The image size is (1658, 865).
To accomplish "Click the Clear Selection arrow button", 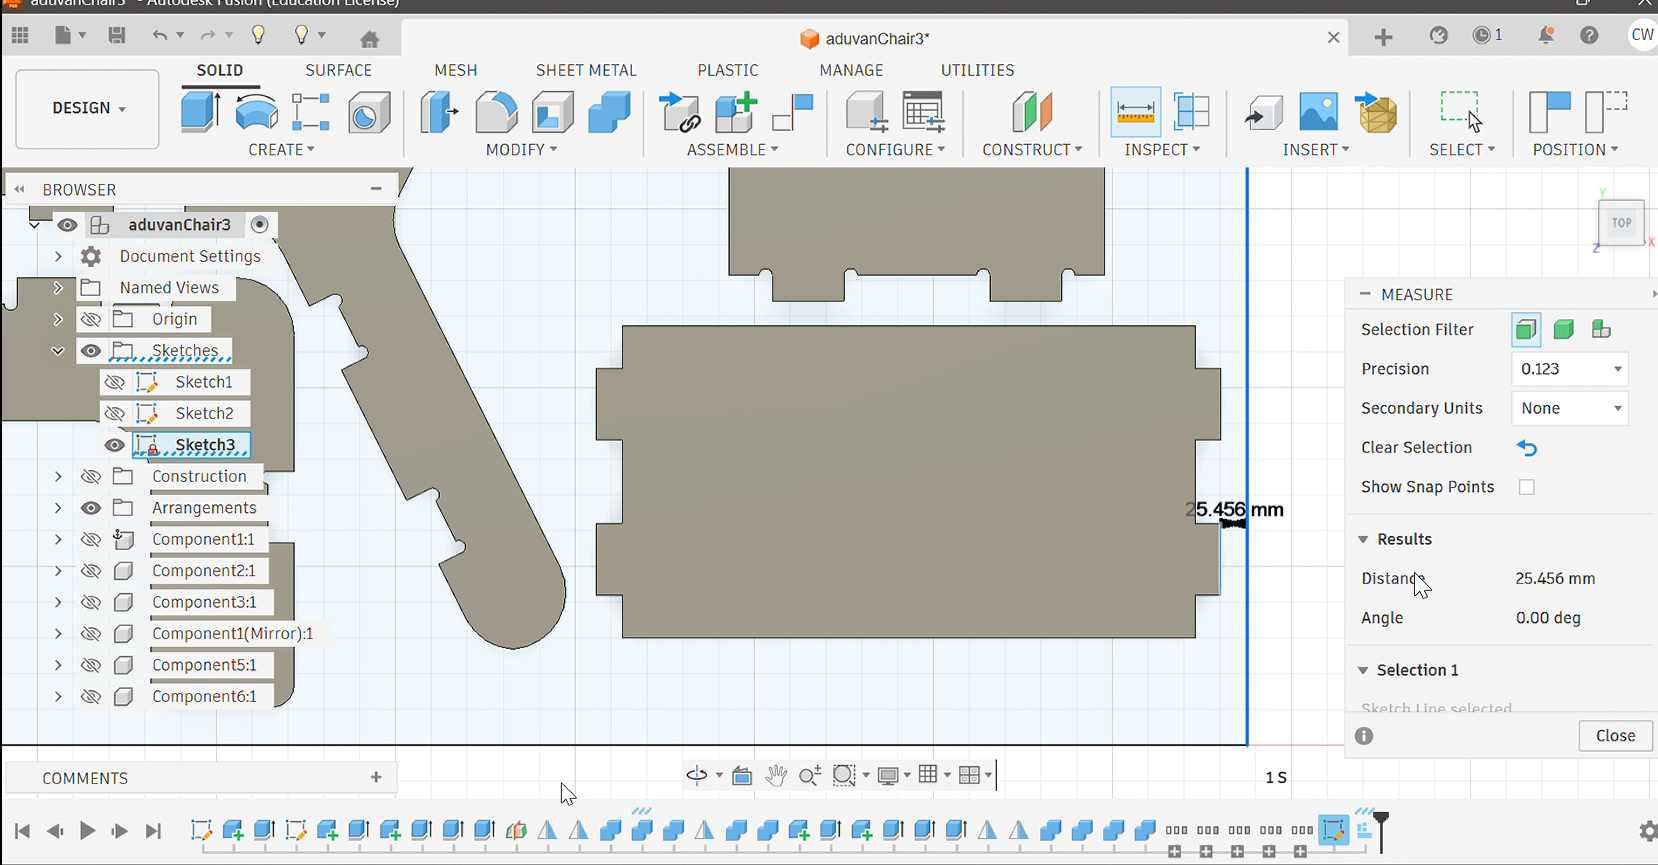I will click(x=1527, y=448).
